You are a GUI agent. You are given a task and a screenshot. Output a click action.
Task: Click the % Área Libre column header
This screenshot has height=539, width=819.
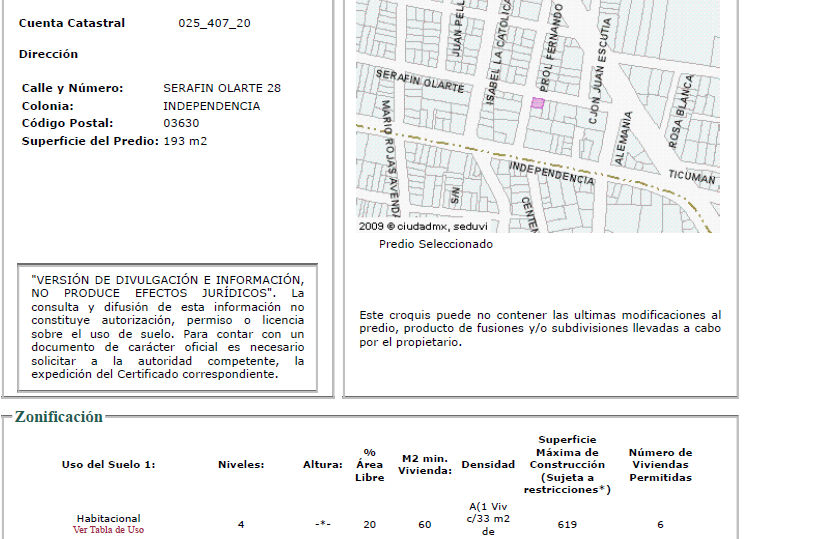point(370,465)
